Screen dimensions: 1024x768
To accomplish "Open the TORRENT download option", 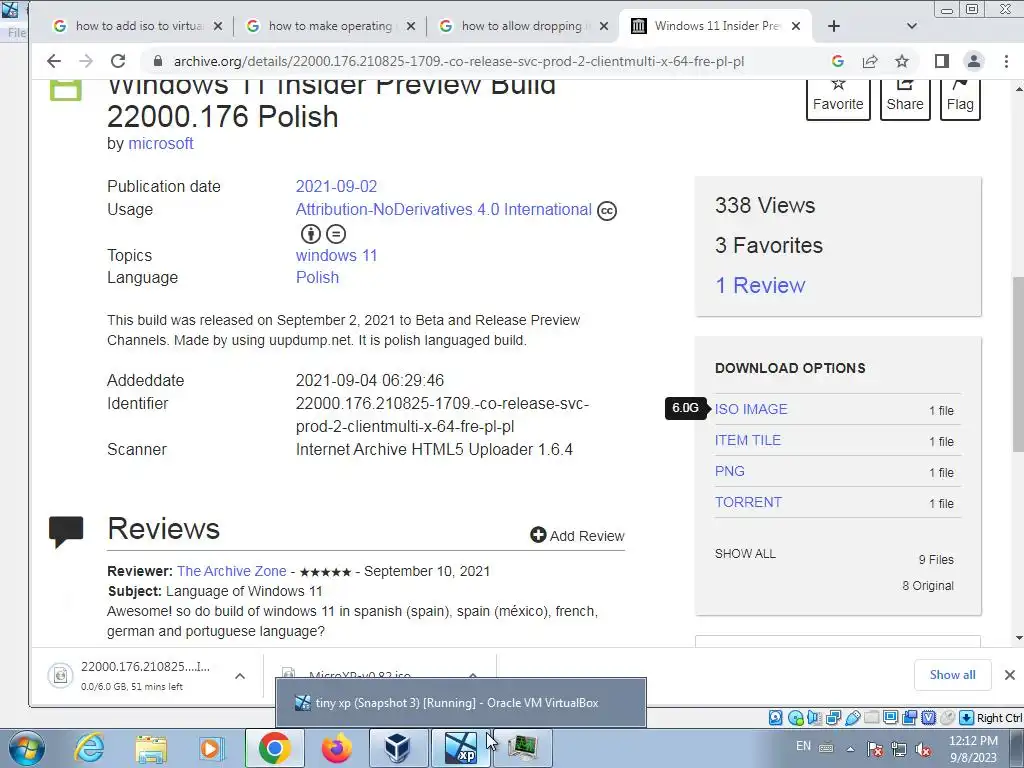I will (x=748, y=502).
